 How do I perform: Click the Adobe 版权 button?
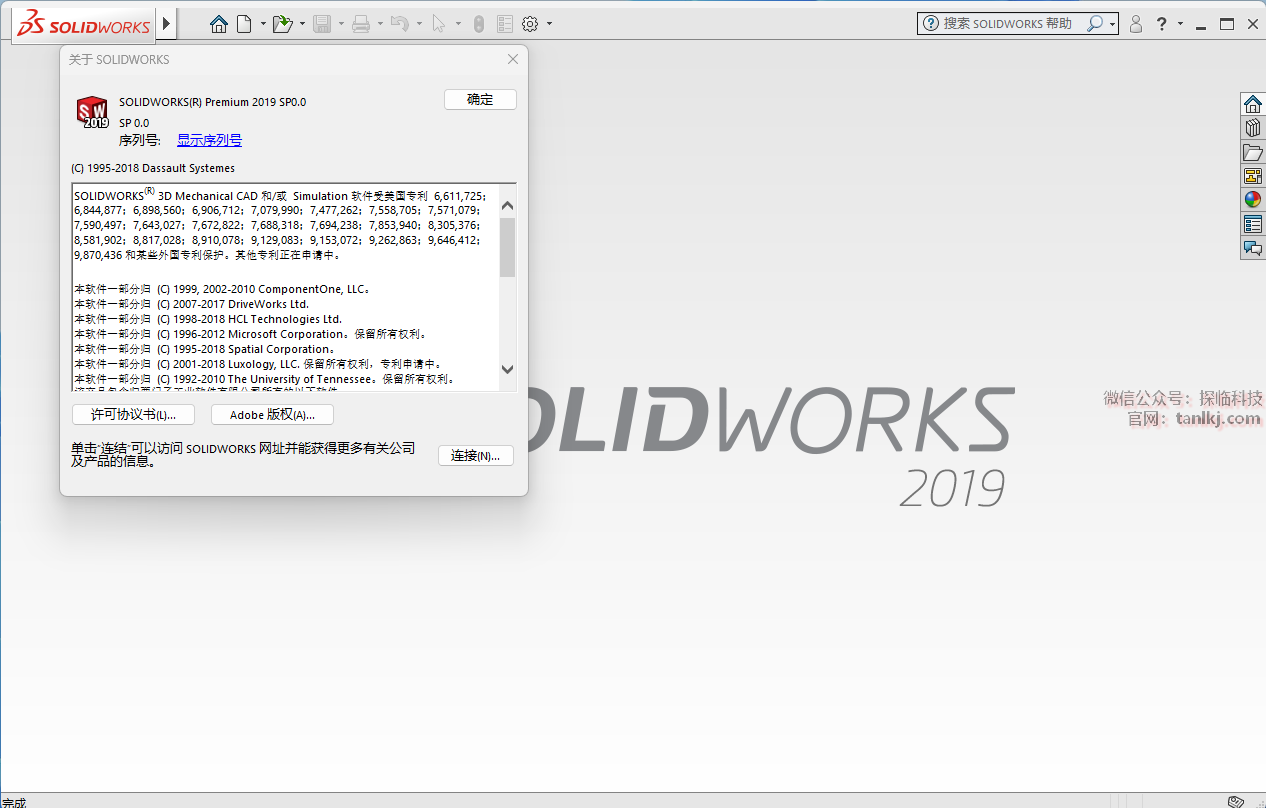coord(272,415)
